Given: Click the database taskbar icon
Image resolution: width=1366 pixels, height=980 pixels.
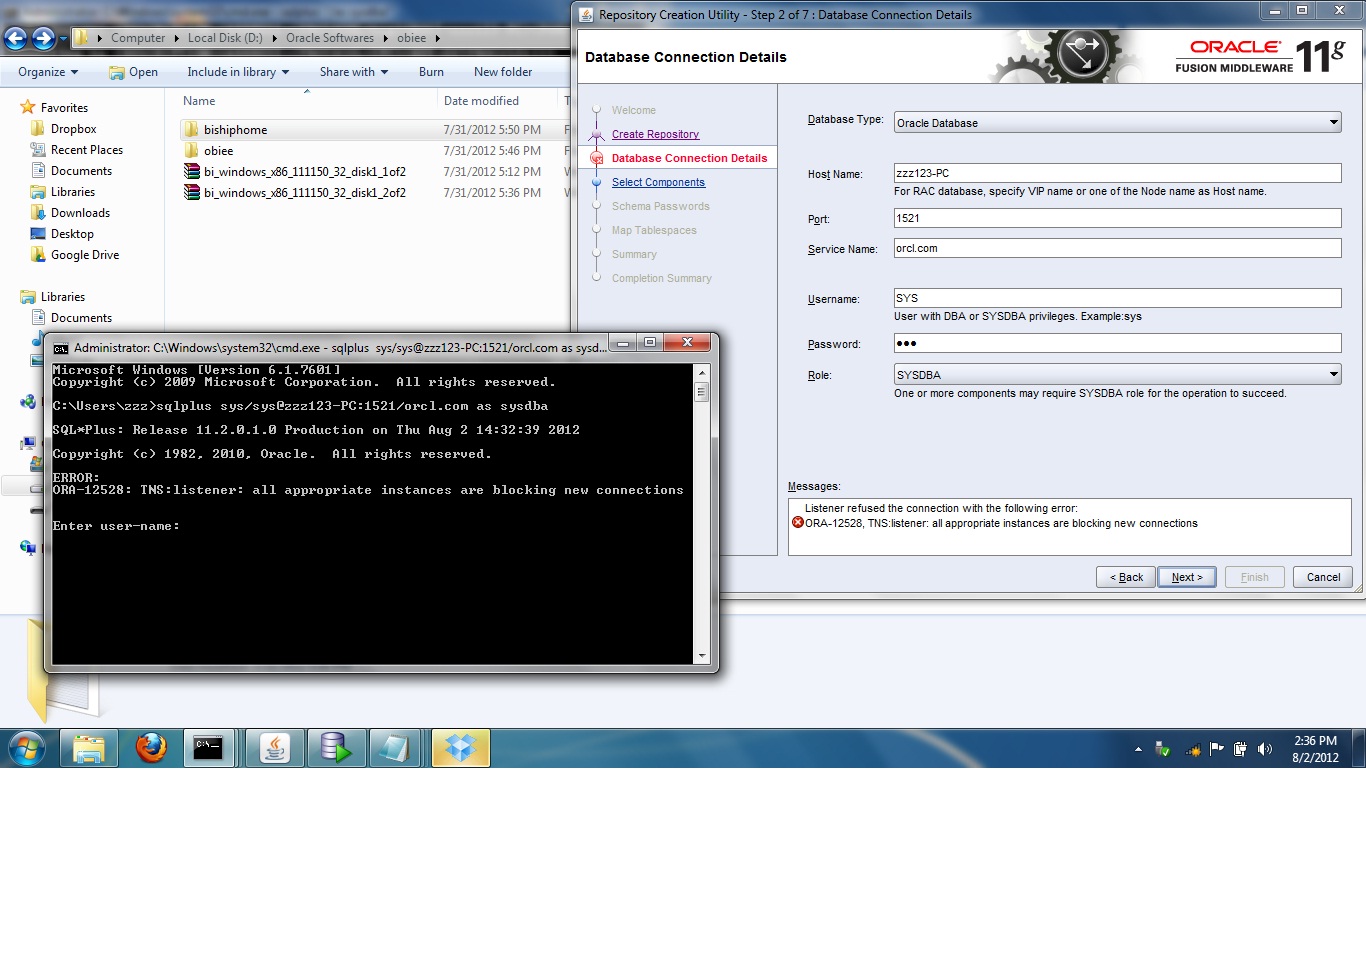Looking at the screenshot, I should [x=336, y=748].
